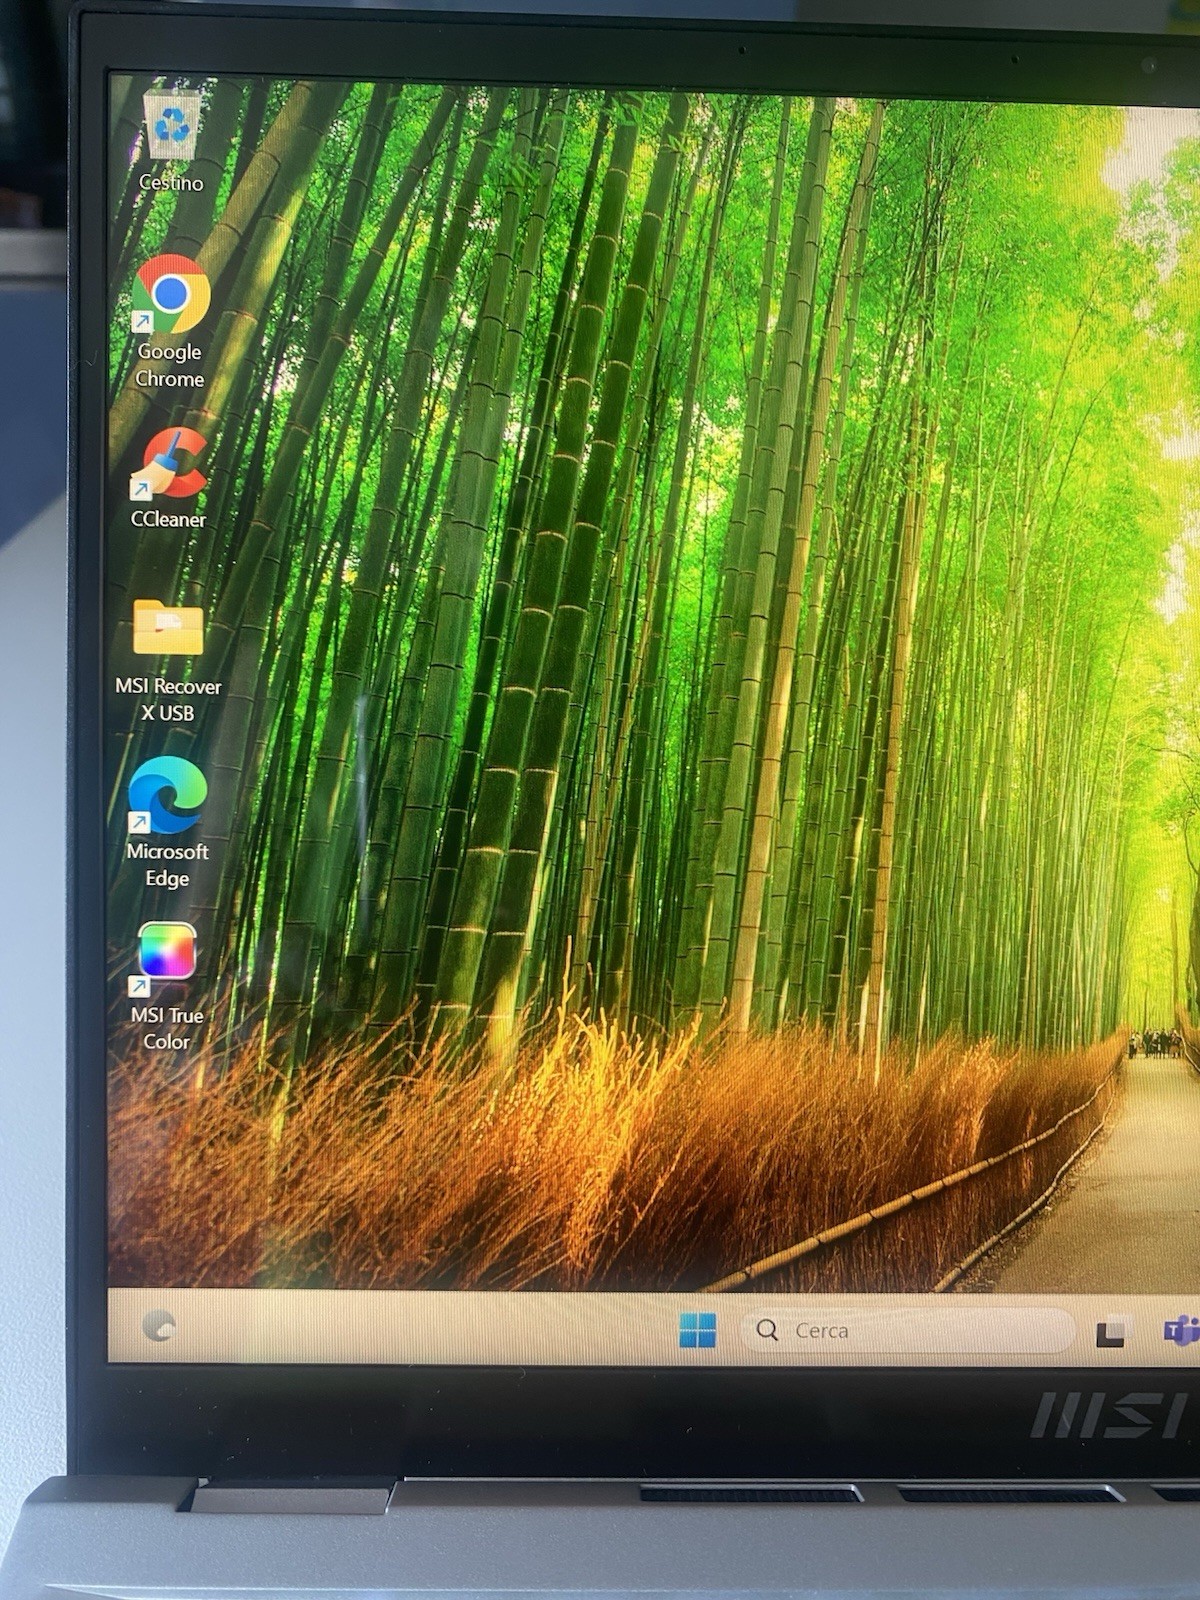Open Task View on the taskbar

(x=1110, y=1333)
